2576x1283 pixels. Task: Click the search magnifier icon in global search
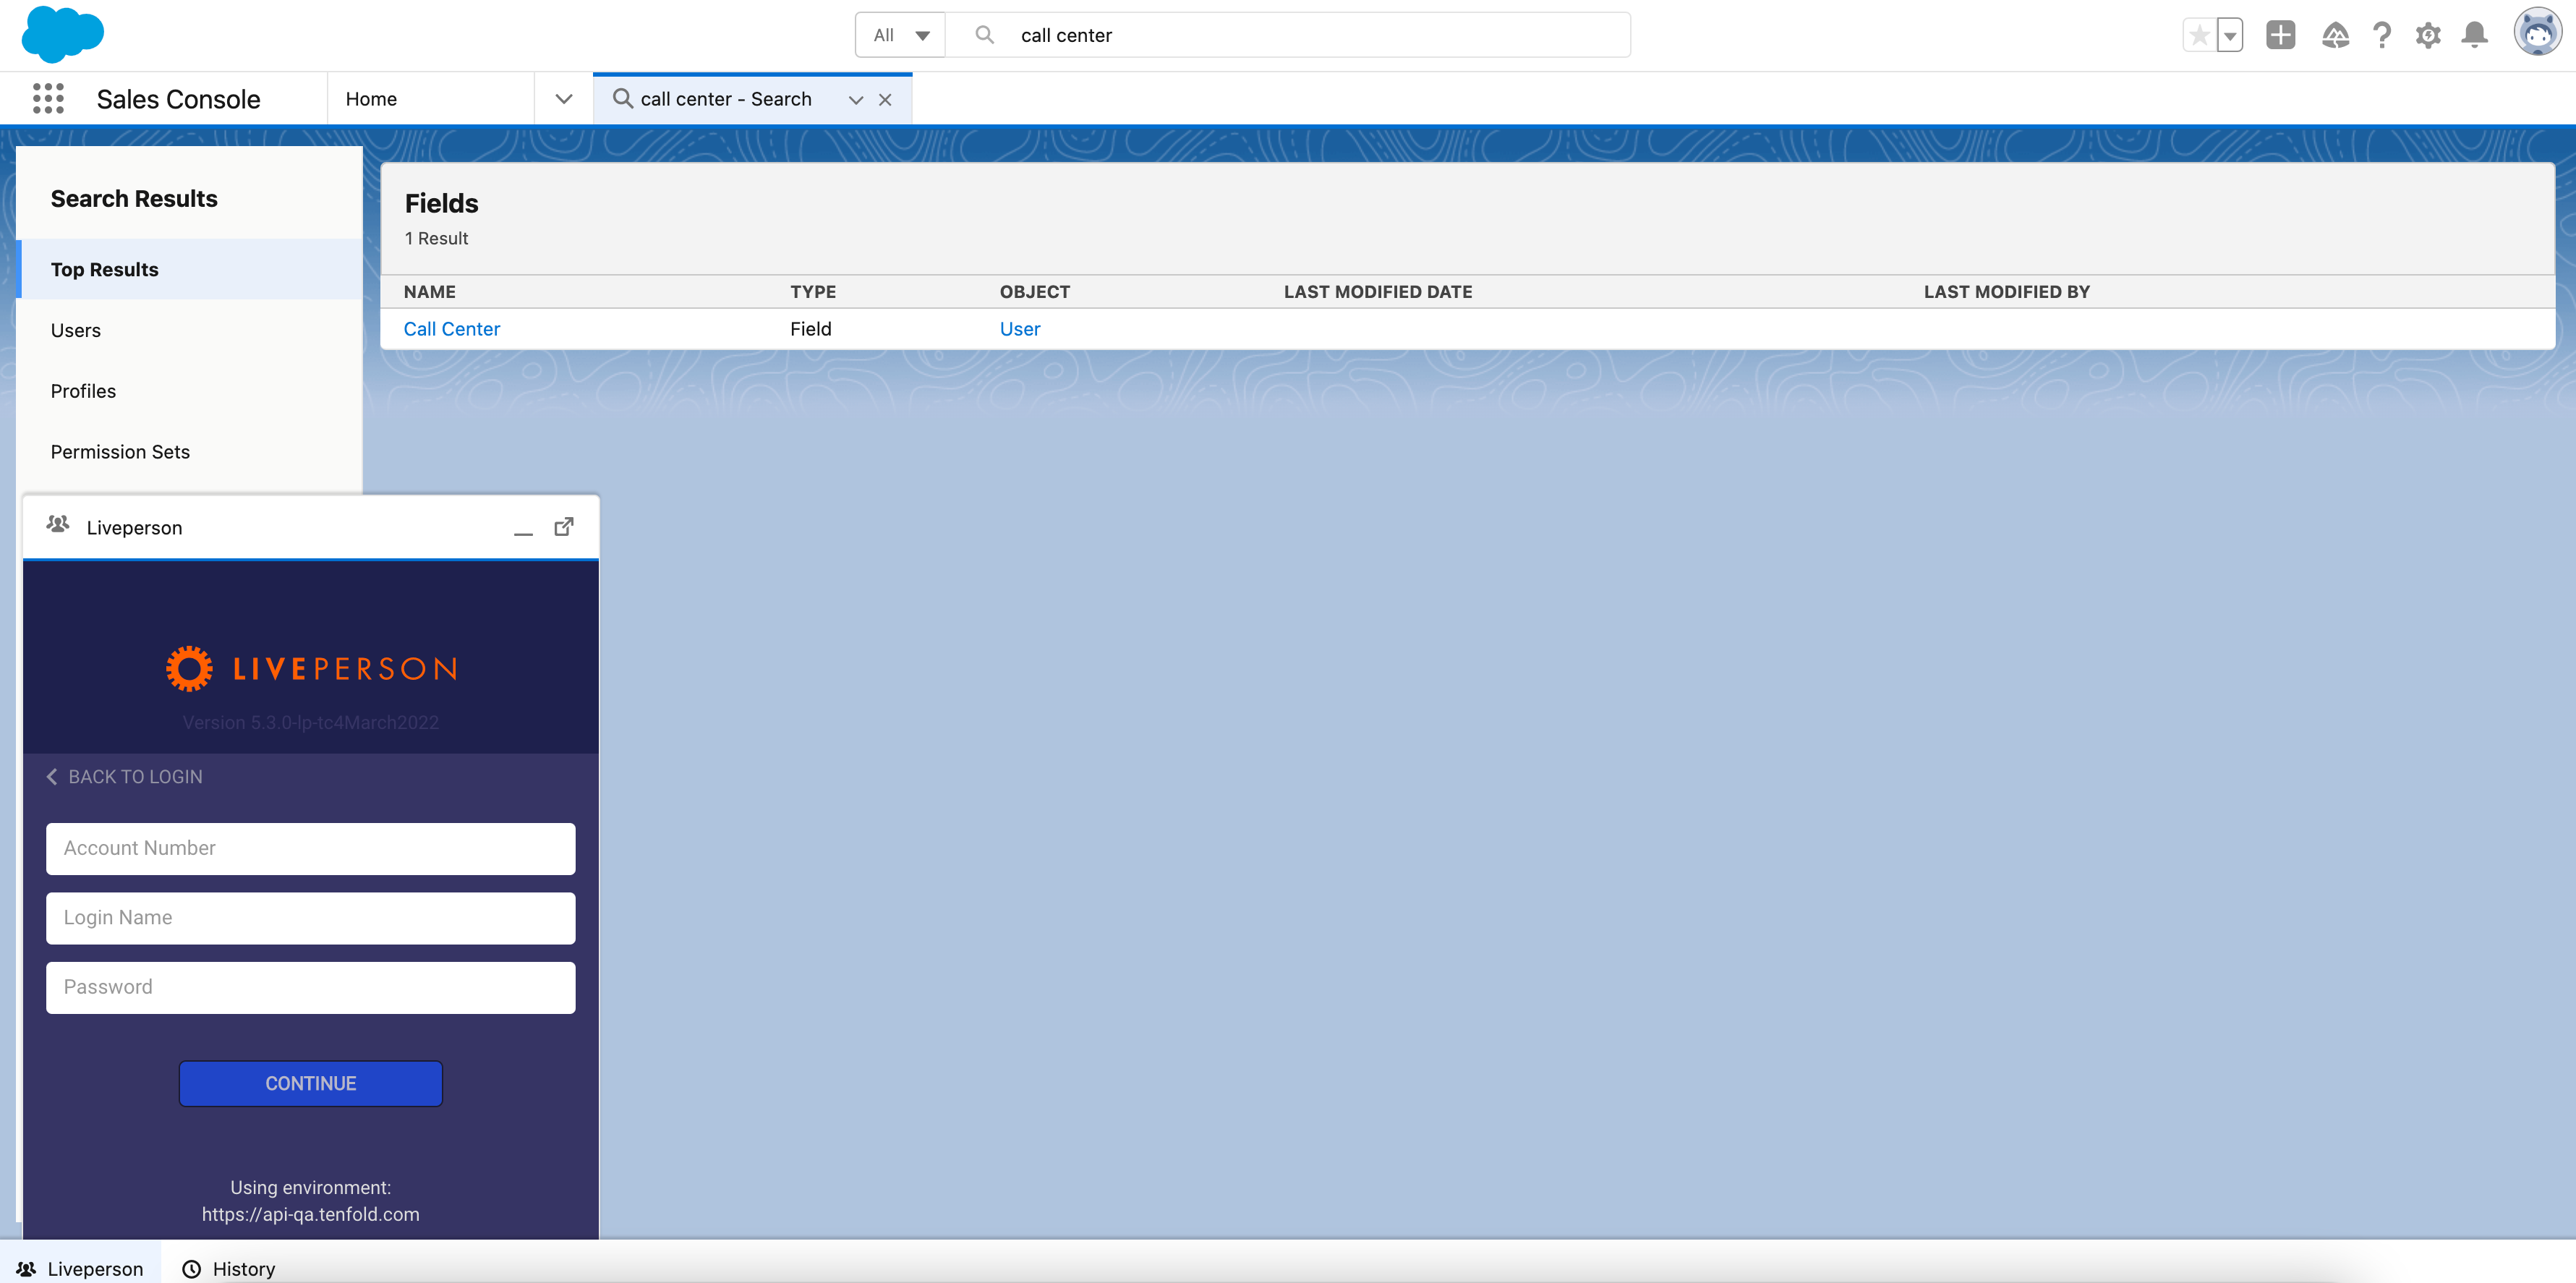coord(984,35)
